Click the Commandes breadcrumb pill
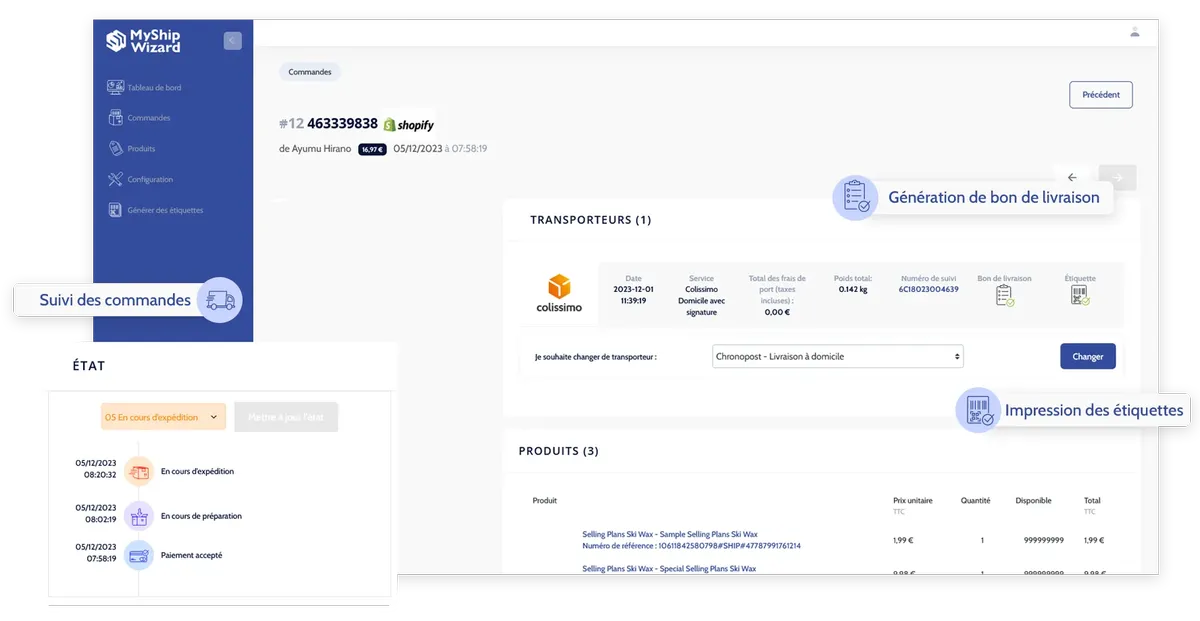This screenshot has width=1200, height=621. pos(310,72)
